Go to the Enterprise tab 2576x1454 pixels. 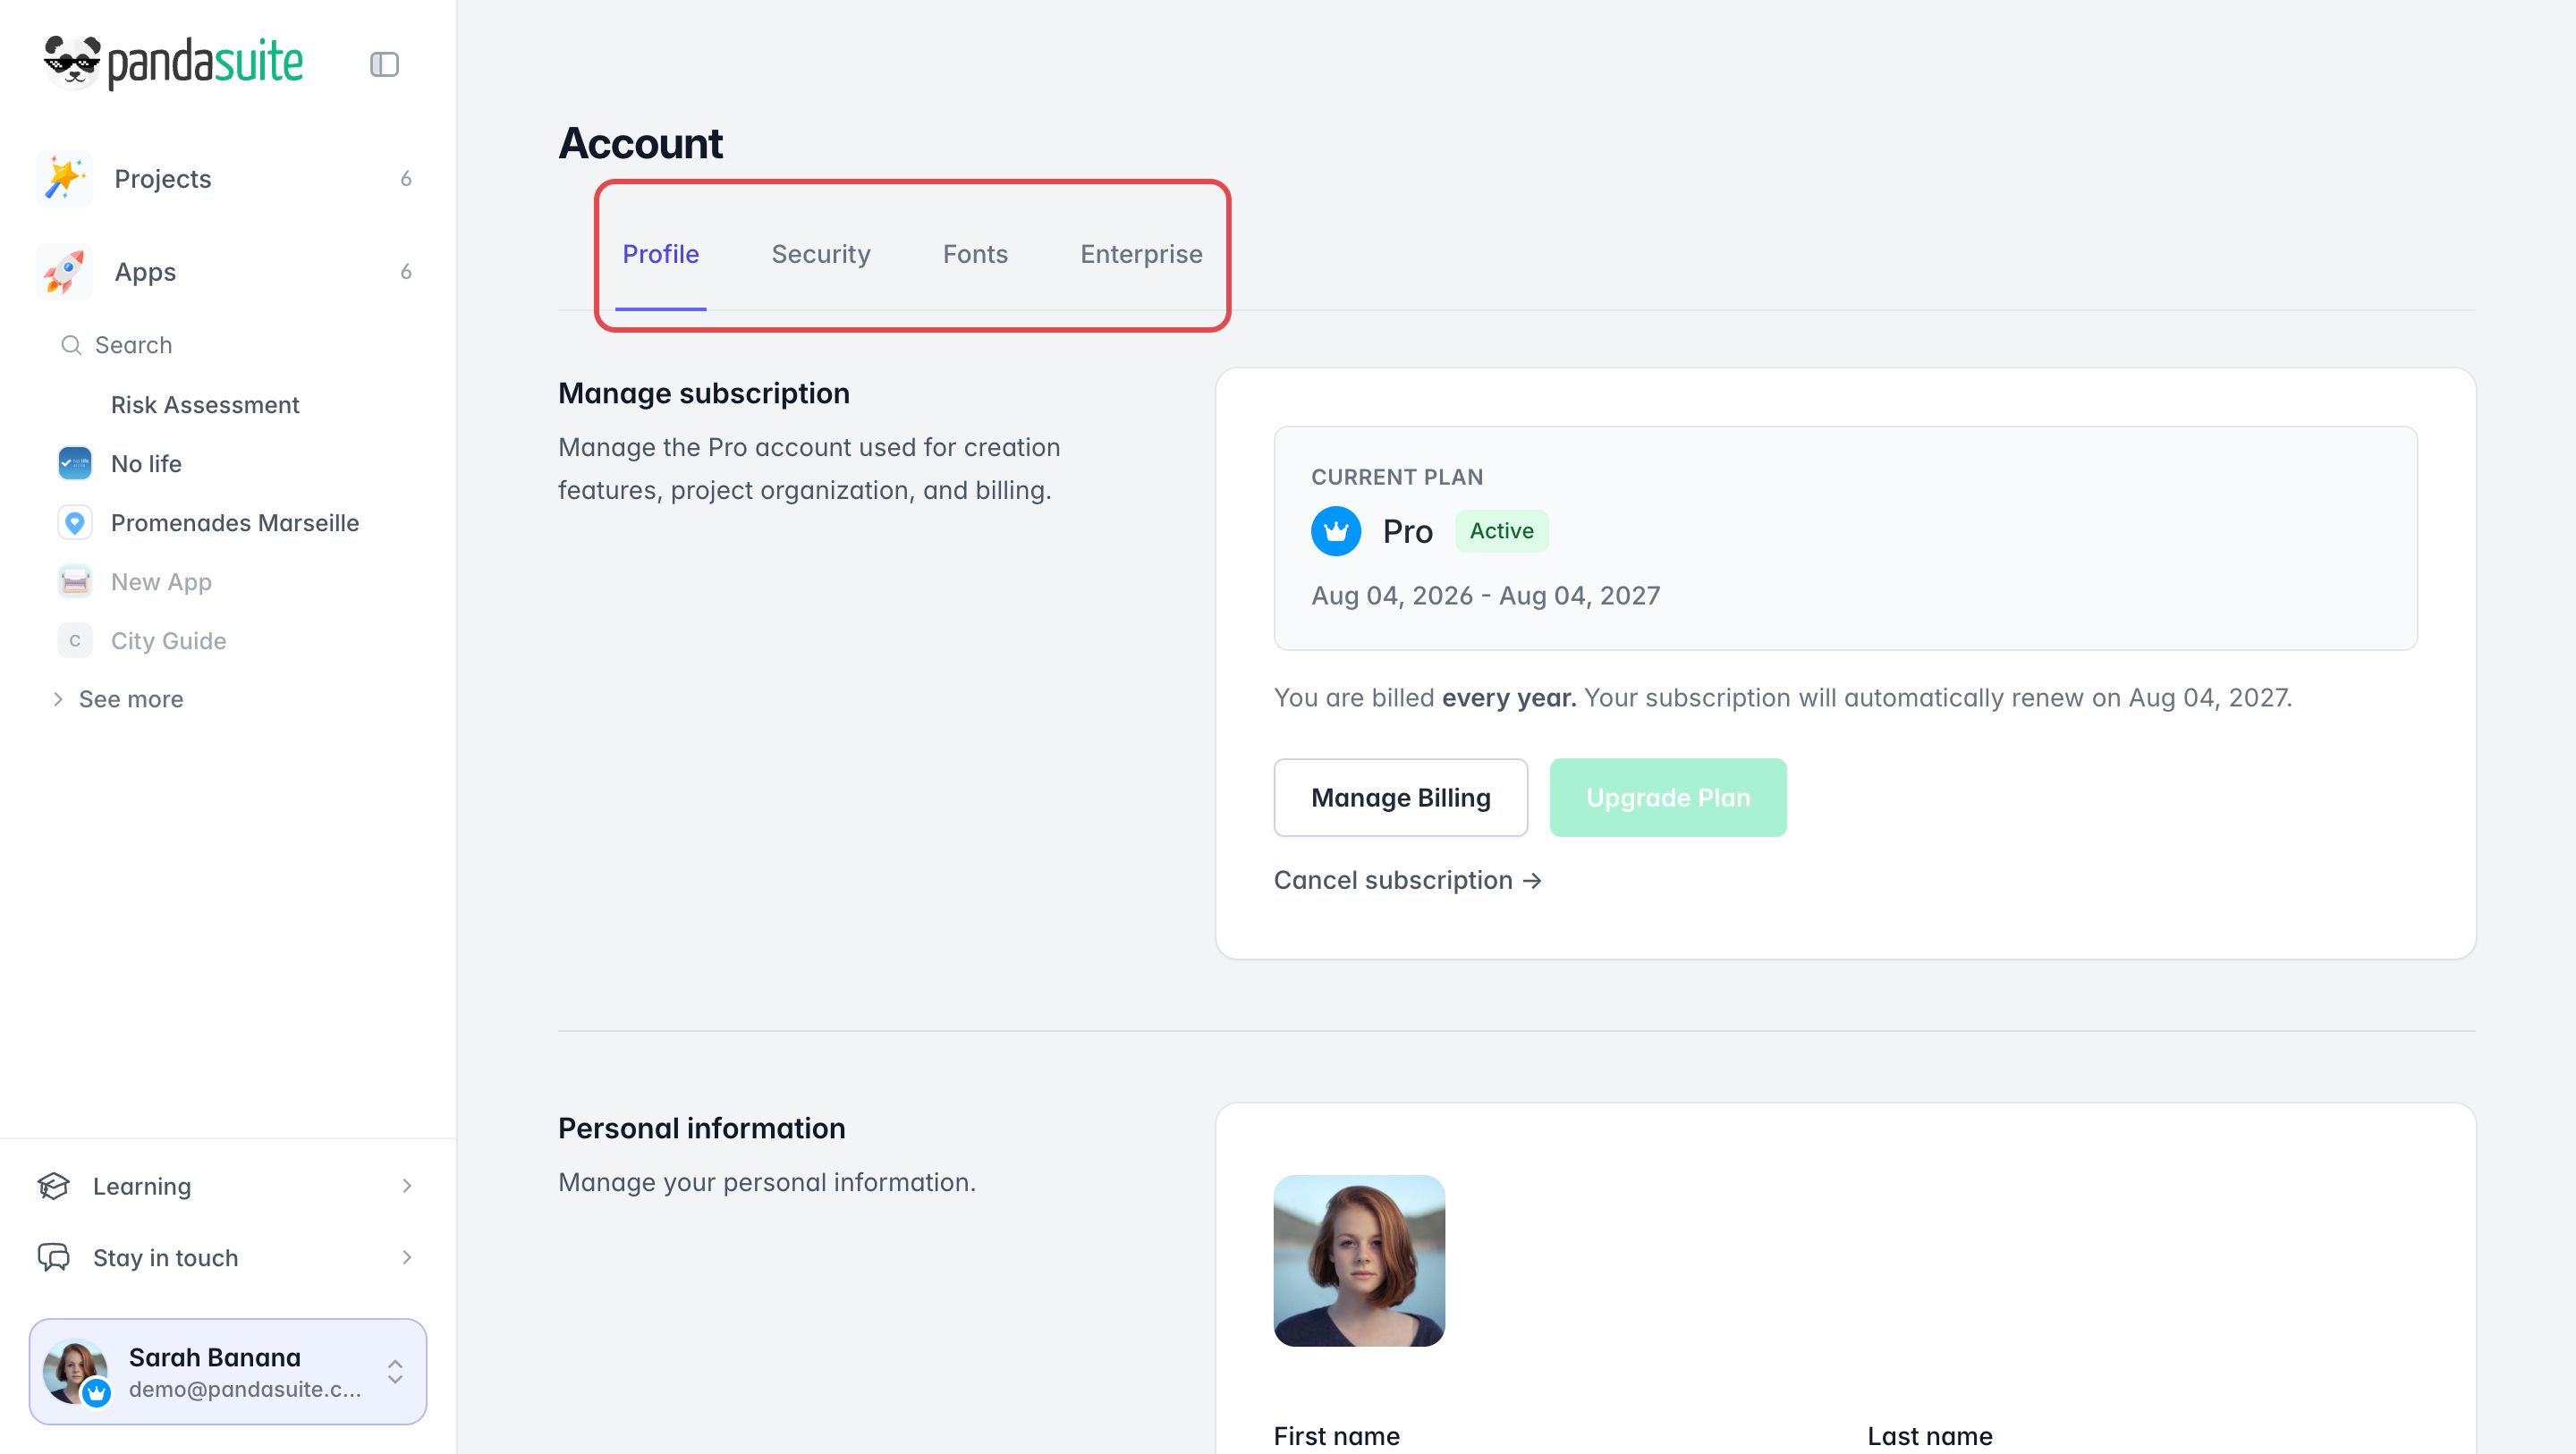coord(1141,254)
